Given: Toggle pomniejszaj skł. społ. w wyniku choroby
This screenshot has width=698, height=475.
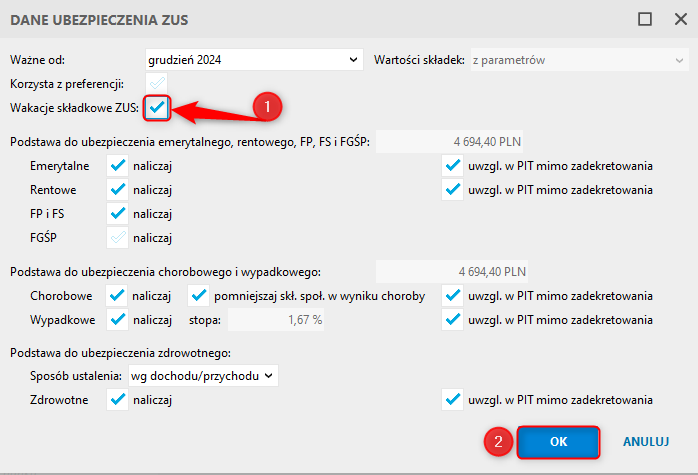Looking at the screenshot, I should (199, 296).
